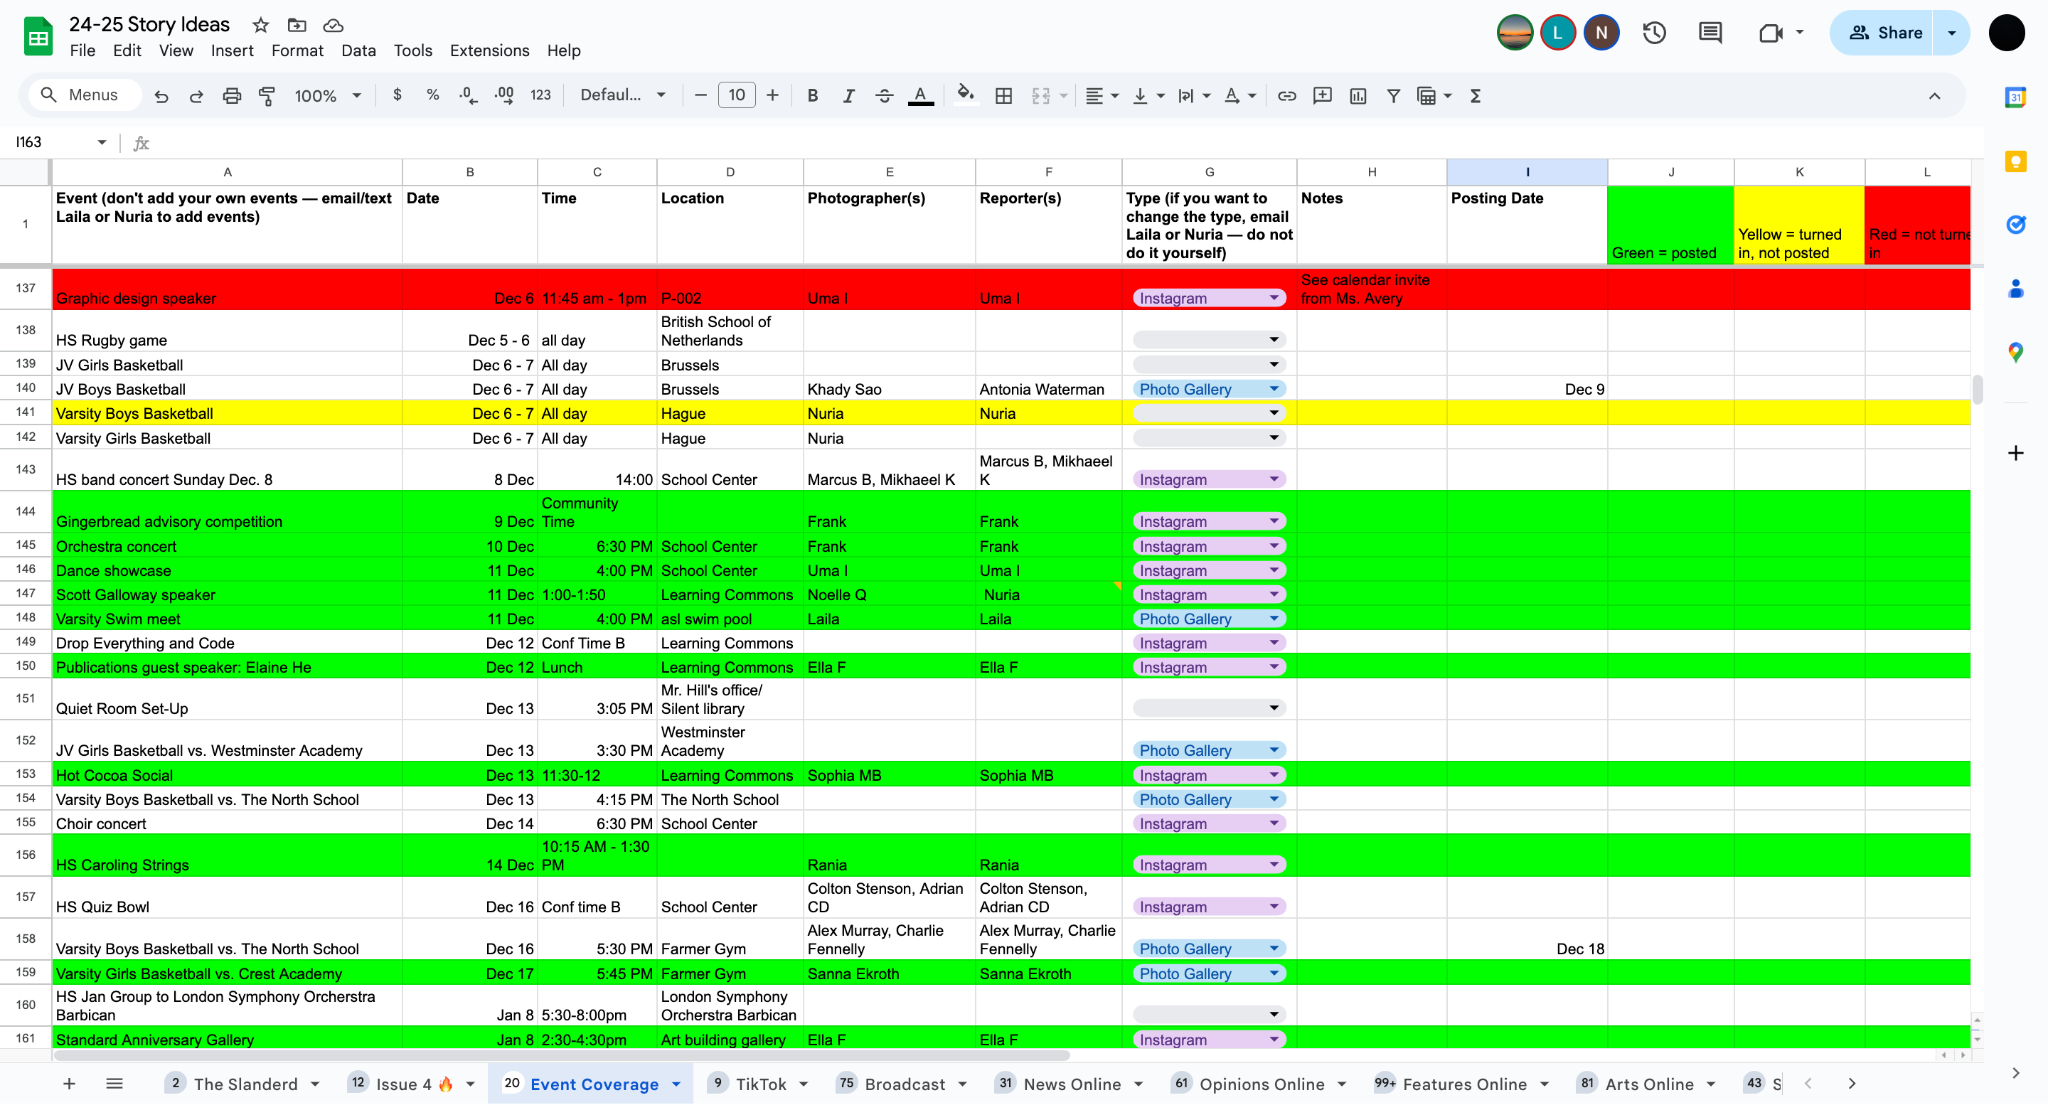Open the Extensions menu
Screen dimensions: 2048x1105
489,51
